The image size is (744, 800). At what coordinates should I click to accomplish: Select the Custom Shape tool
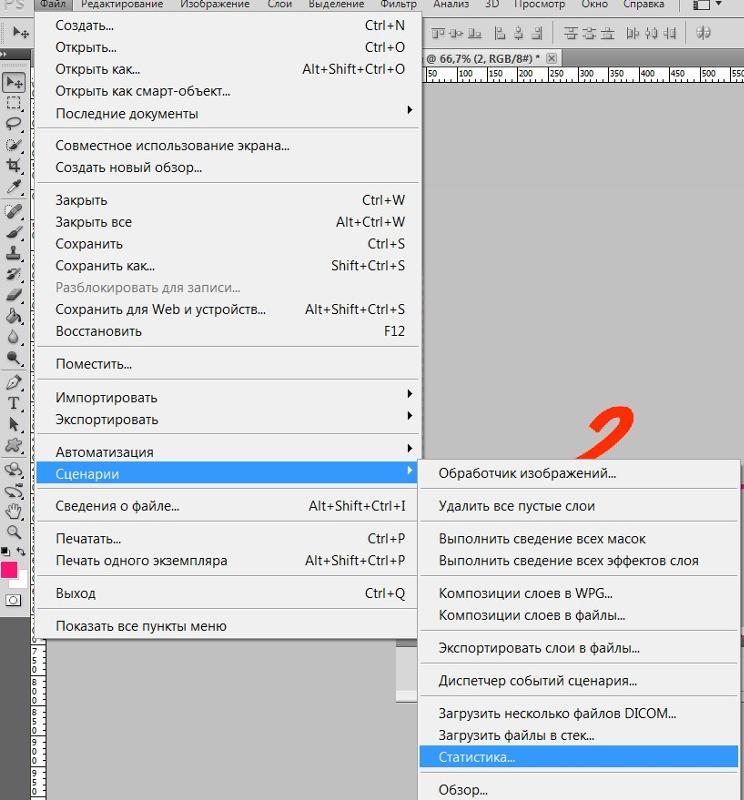point(14,445)
